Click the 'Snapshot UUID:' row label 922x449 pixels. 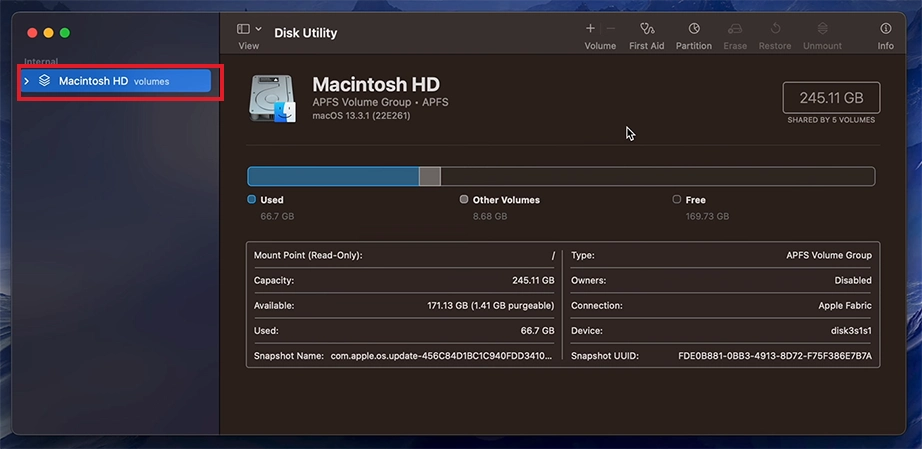pyautogui.click(x=605, y=356)
